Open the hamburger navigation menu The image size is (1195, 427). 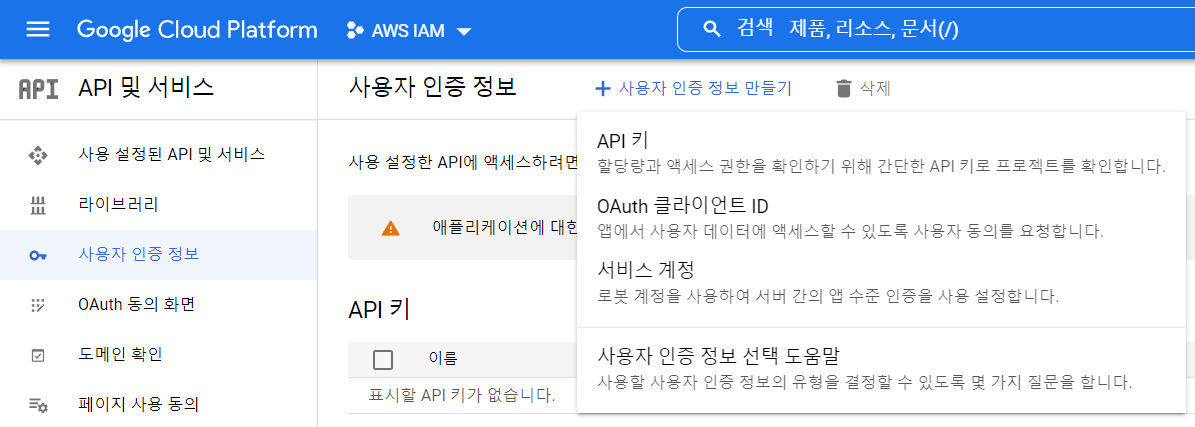(37, 30)
